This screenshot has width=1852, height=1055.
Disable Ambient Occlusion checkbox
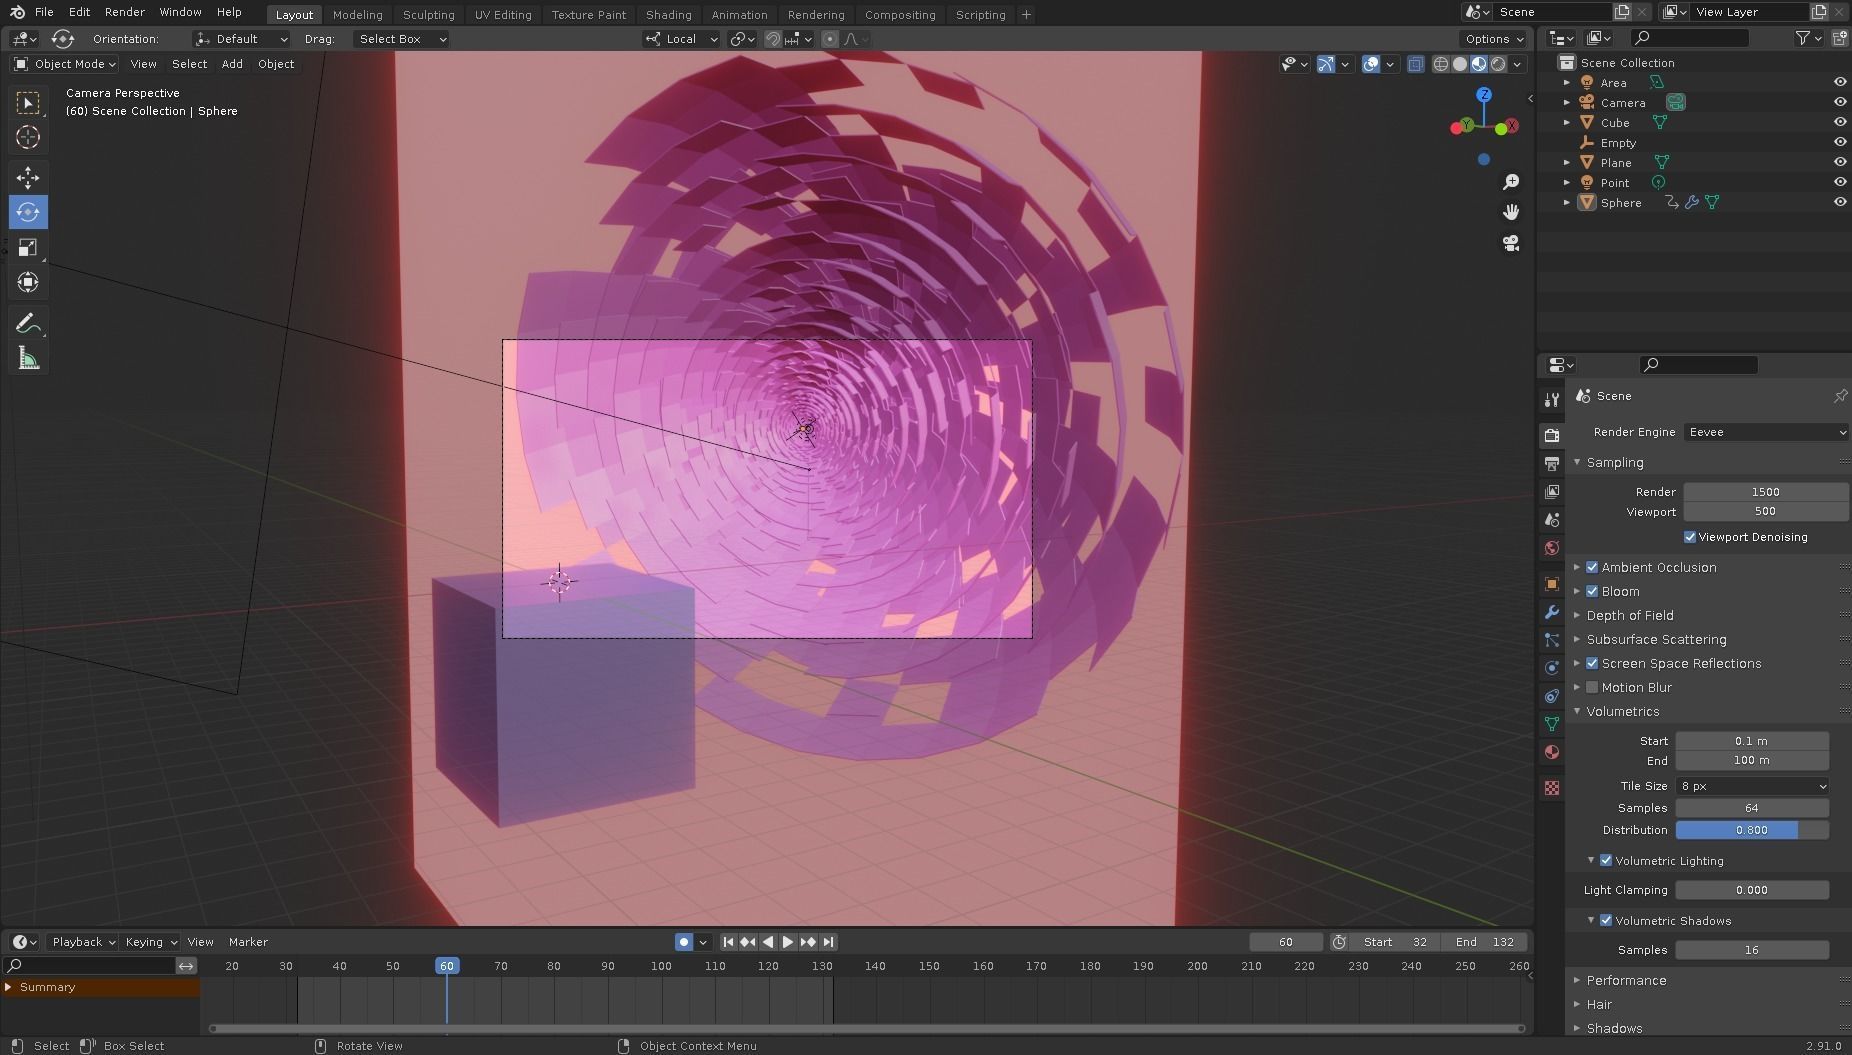(x=1592, y=567)
